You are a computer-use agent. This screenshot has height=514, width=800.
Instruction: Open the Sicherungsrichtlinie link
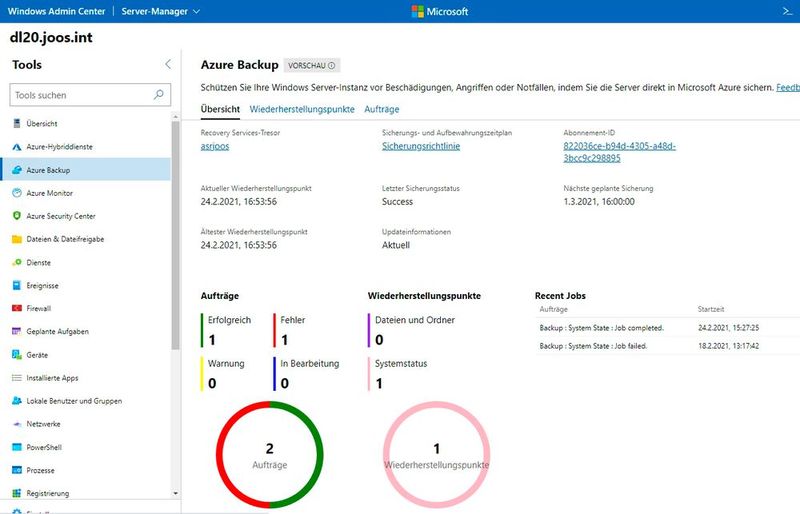[x=421, y=146]
